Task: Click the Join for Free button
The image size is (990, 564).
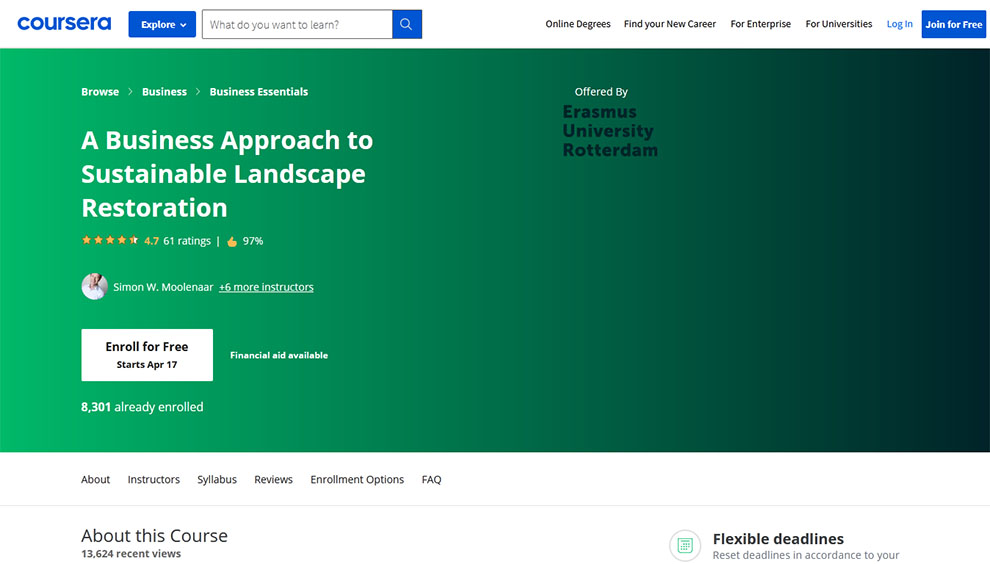Action: 953,24
